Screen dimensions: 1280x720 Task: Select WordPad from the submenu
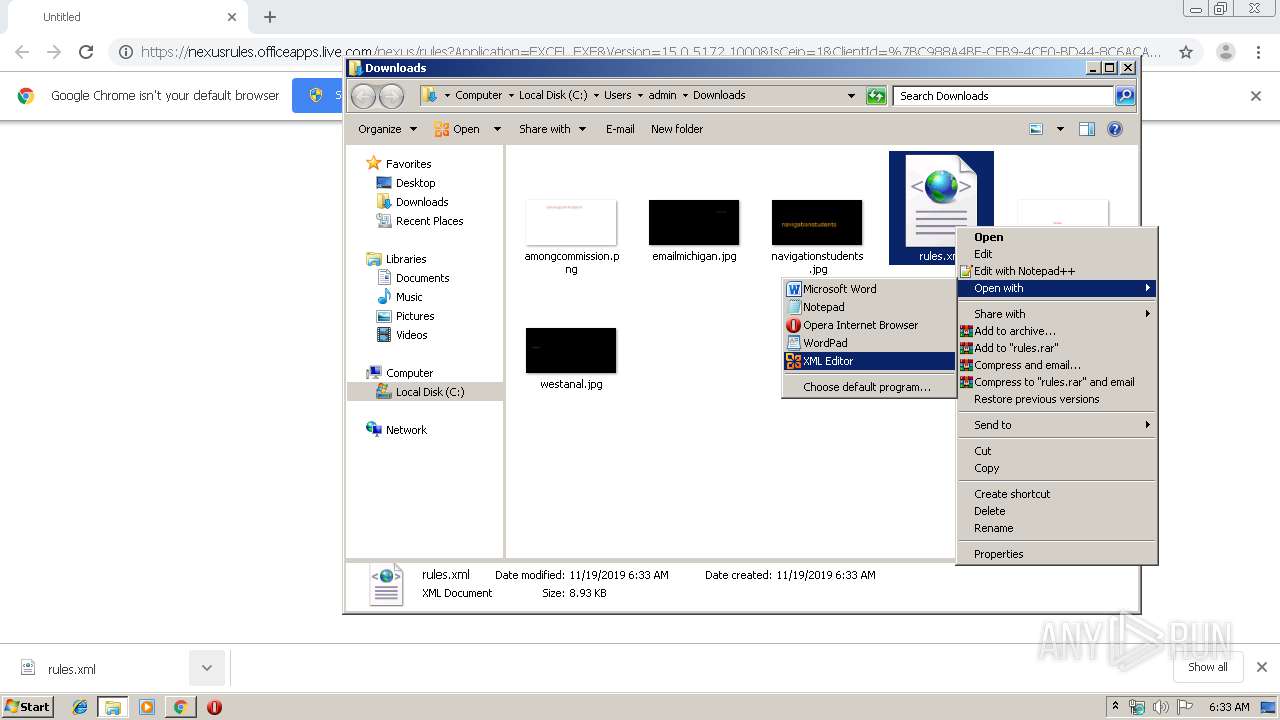(869, 343)
